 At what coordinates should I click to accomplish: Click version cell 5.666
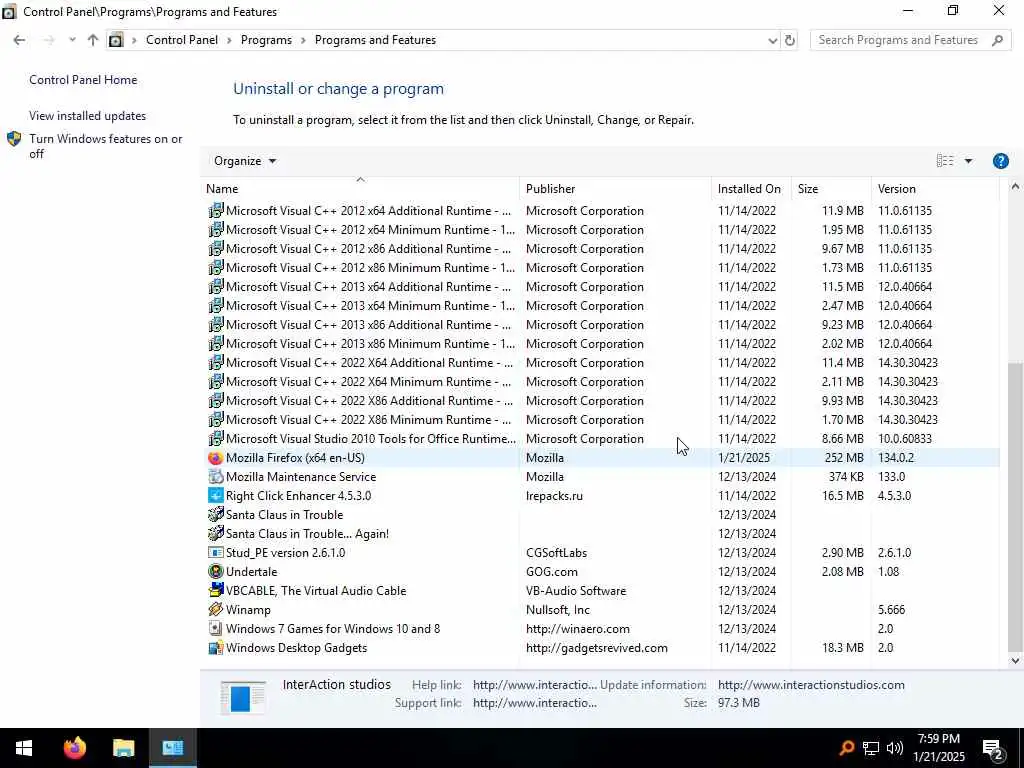click(891, 609)
